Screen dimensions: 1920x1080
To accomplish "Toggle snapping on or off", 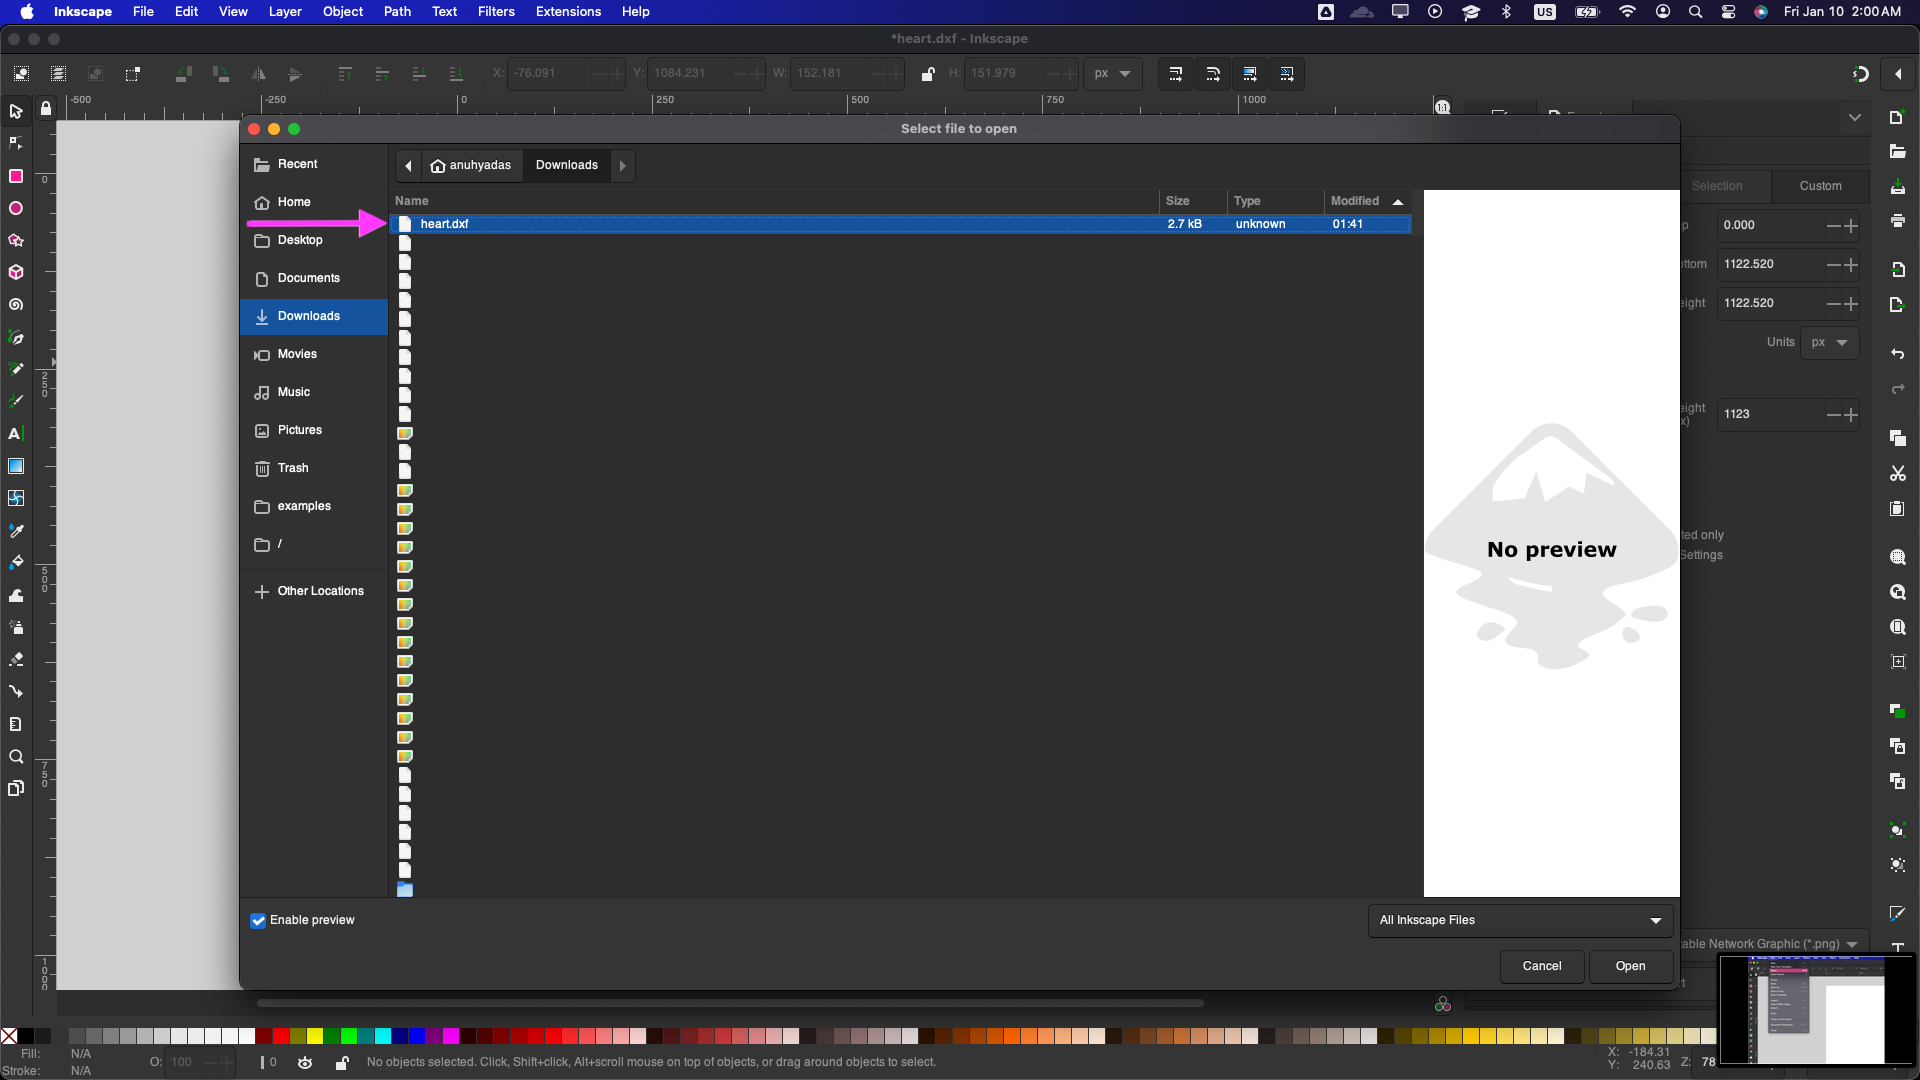I will pyautogui.click(x=1861, y=74).
